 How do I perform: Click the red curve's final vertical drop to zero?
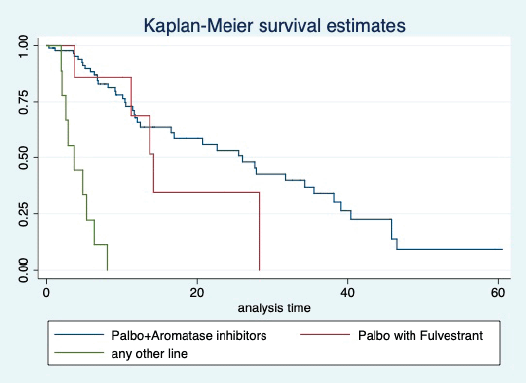(260, 231)
